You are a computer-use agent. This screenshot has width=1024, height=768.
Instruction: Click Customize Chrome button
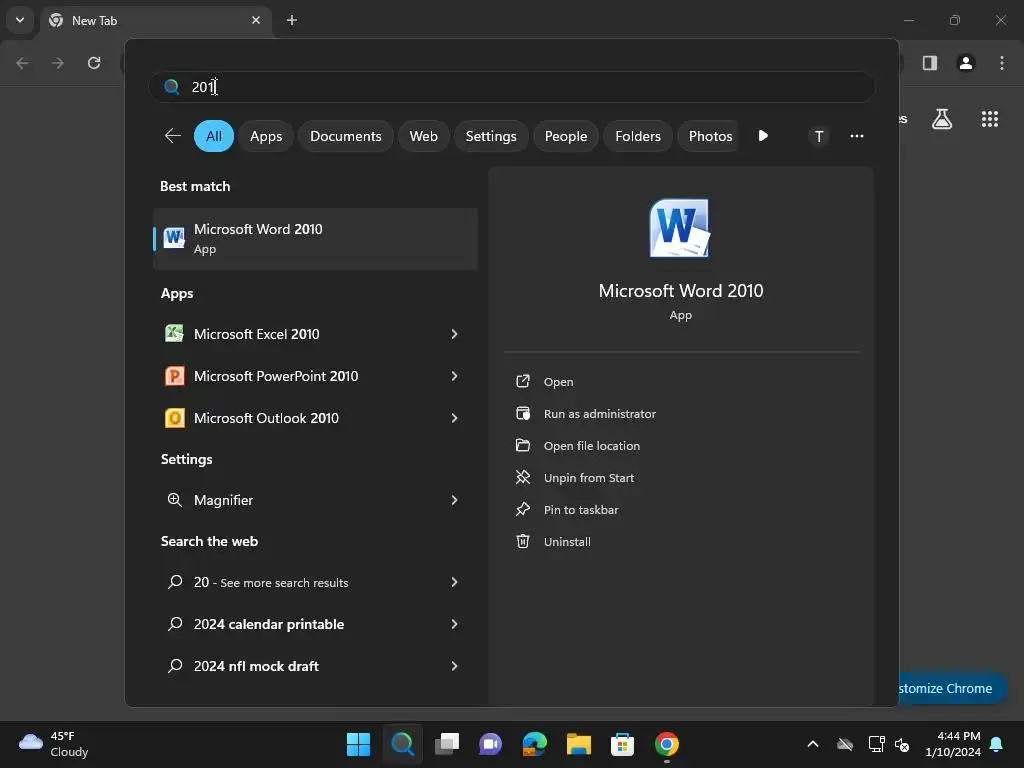(x=952, y=688)
